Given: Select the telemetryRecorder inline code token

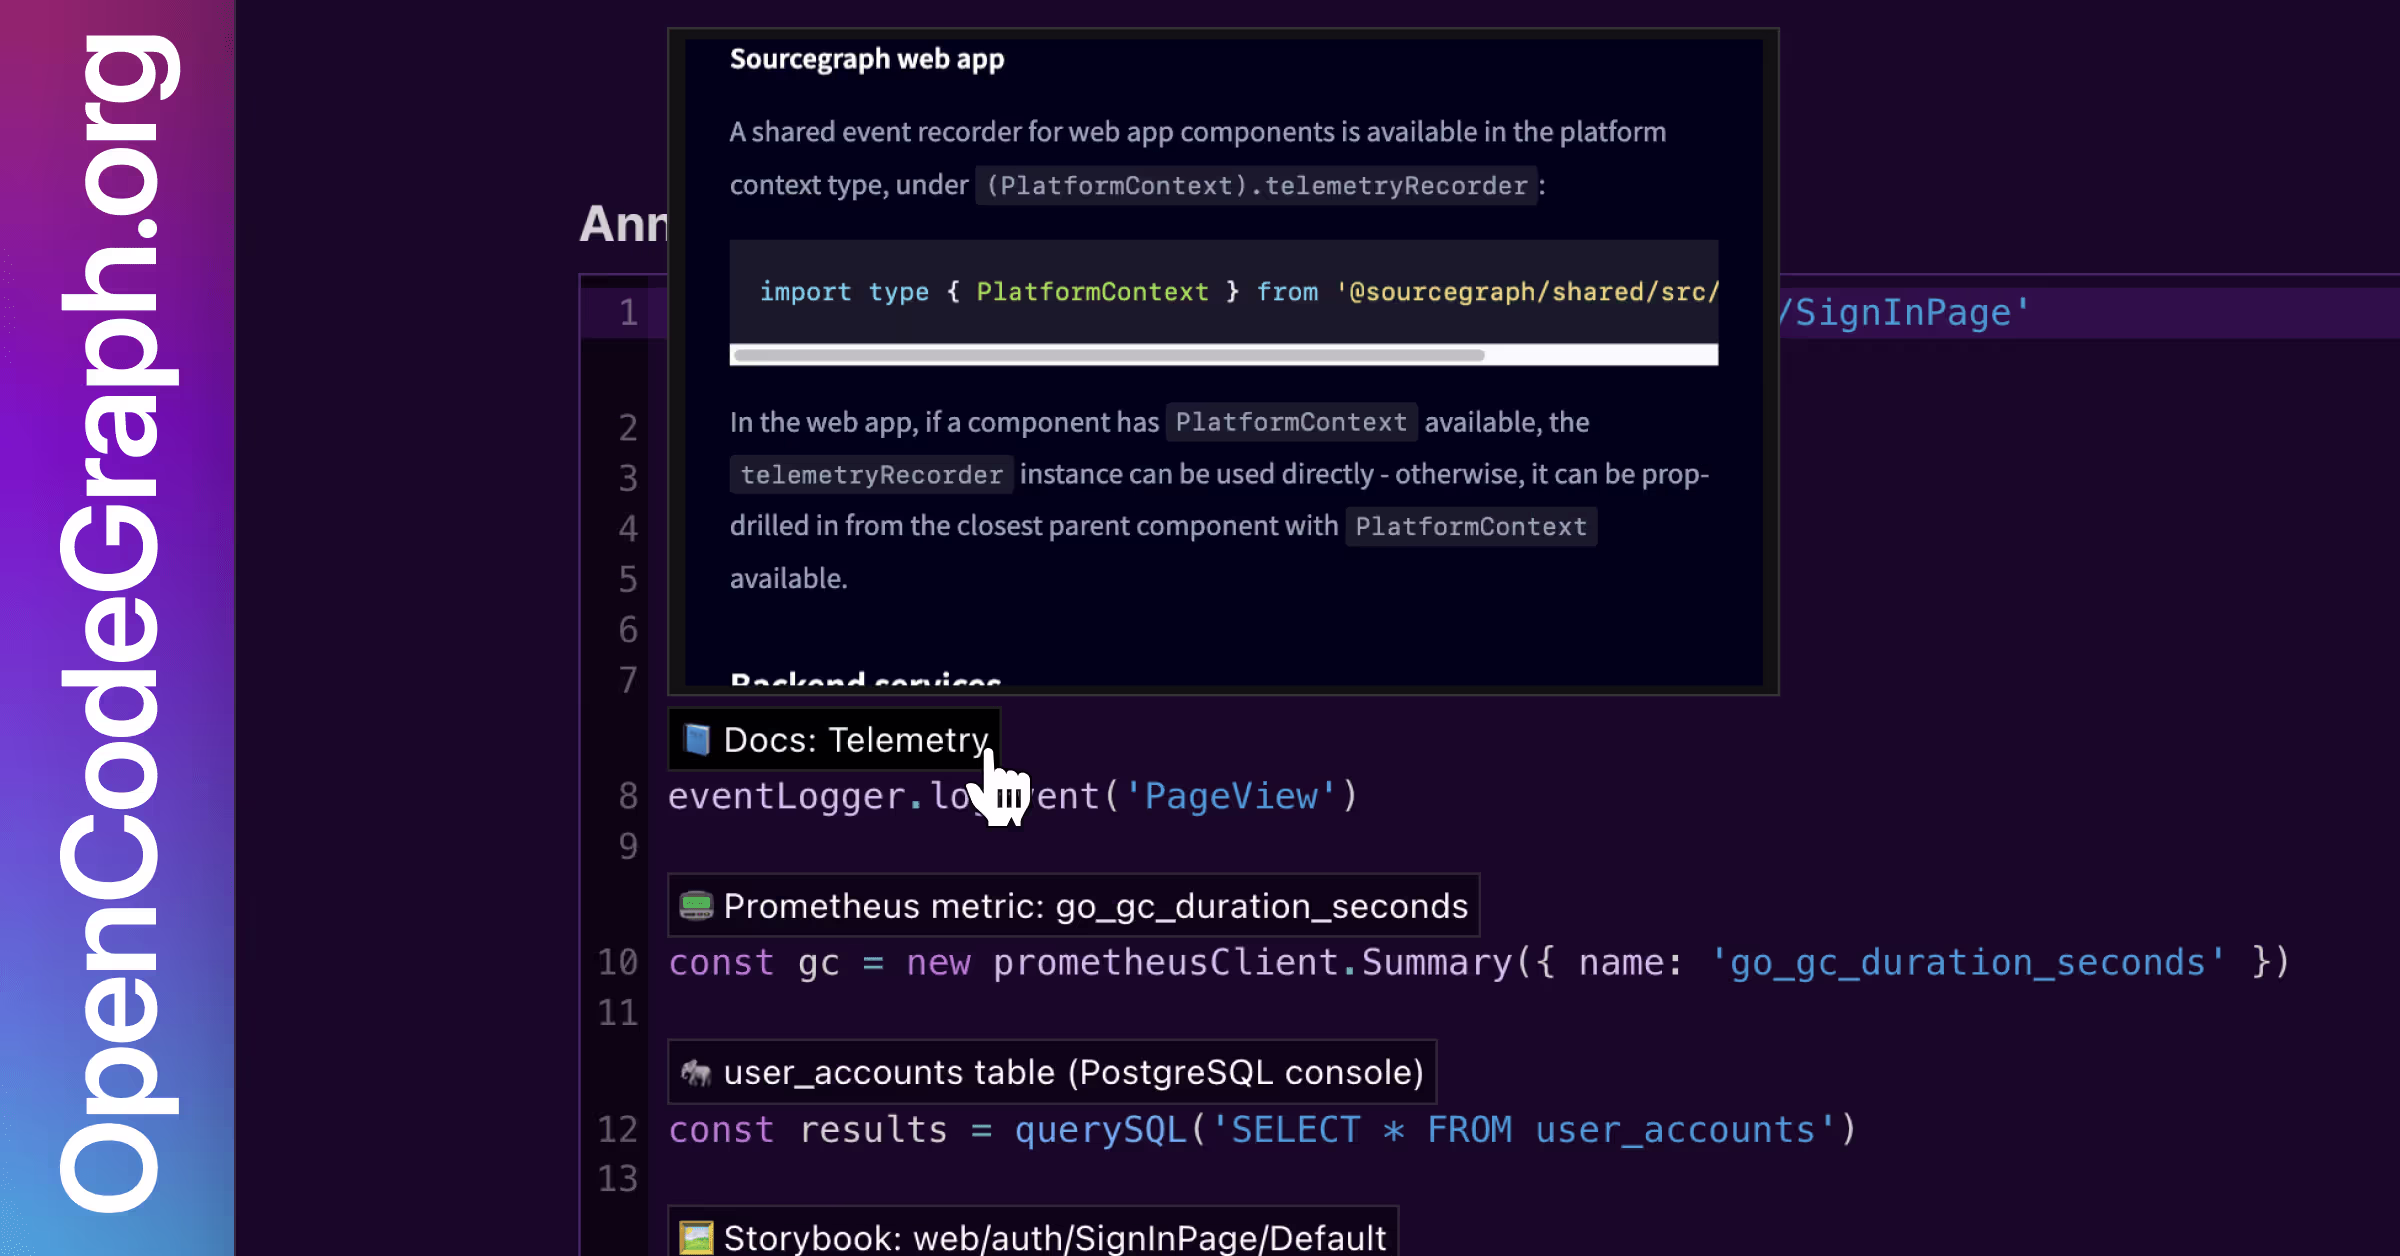Looking at the screenshot, I should click(870, 475).
